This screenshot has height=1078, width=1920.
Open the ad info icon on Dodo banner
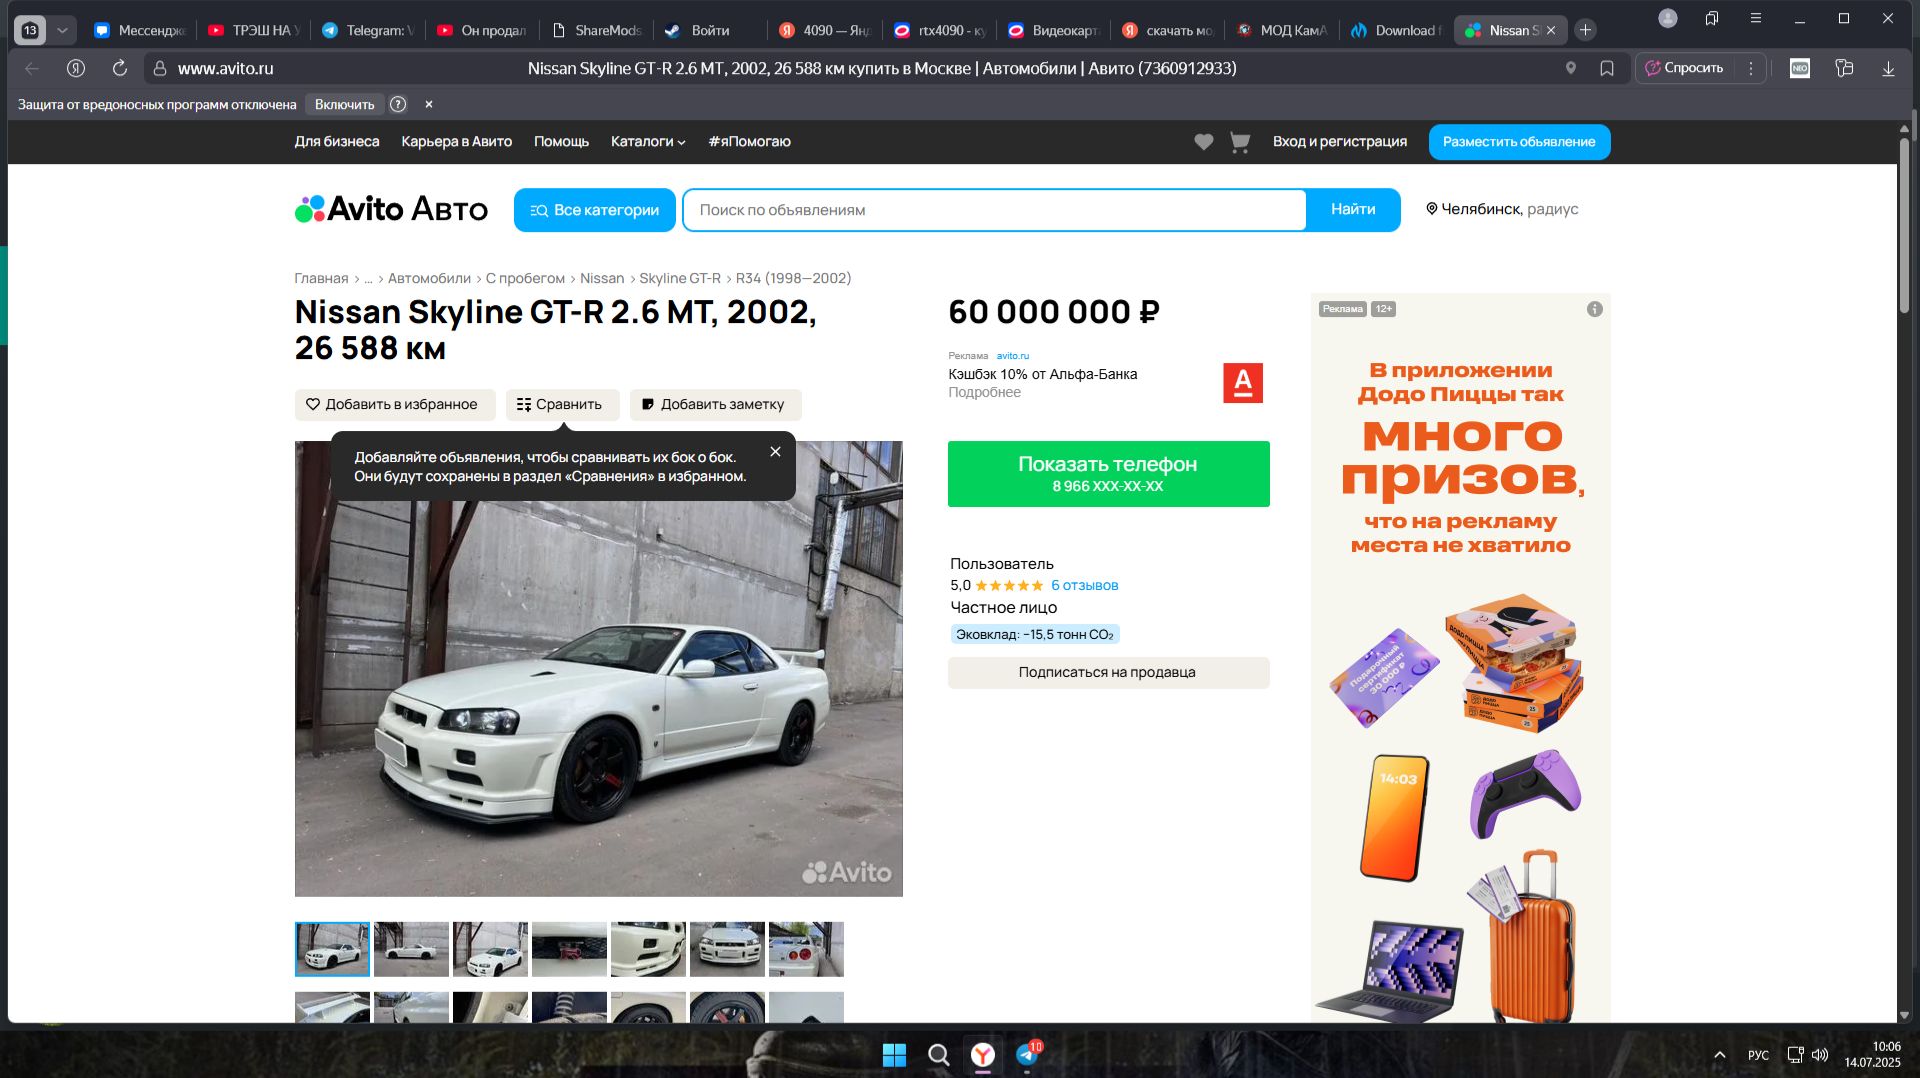tap(1595, 309)
